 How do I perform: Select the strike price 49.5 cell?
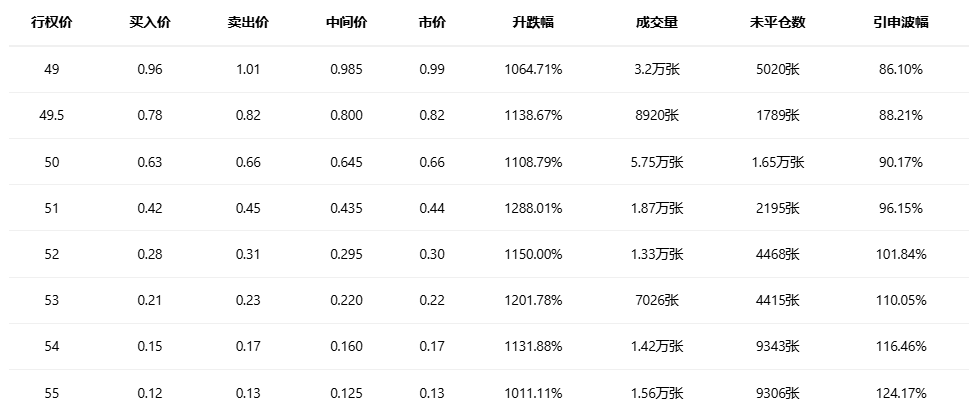click(x=52, y=115)
